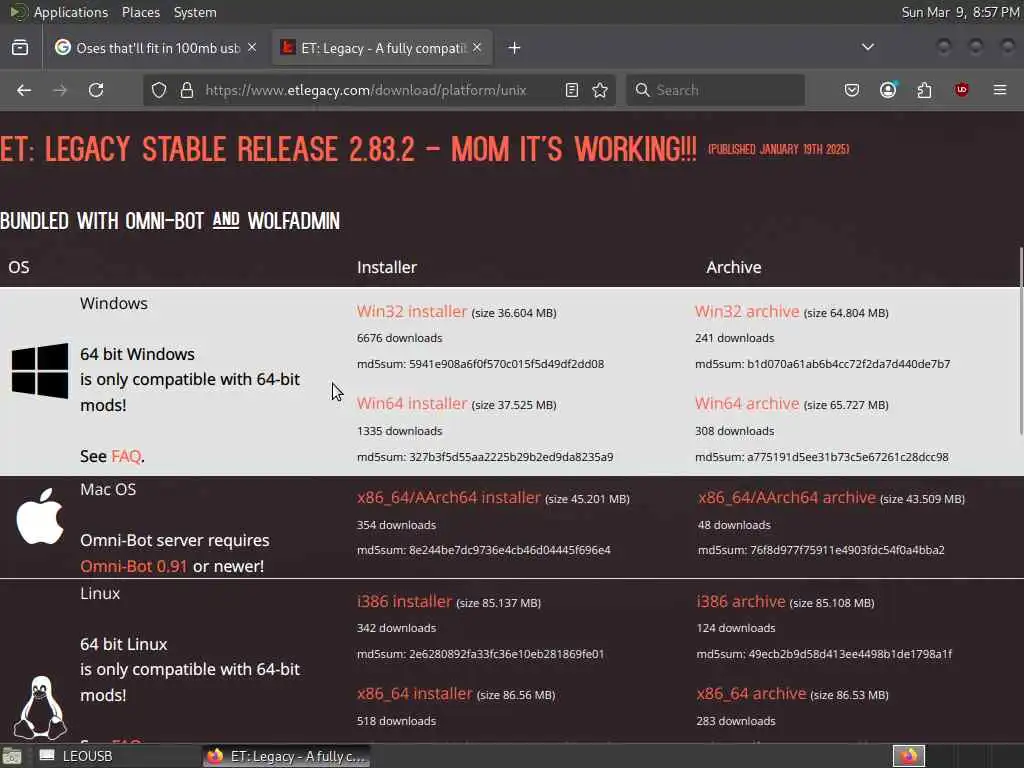Download Linux x86_64 installer
Viewport: 1024px width, 768px height.
(x=414, y=694)
